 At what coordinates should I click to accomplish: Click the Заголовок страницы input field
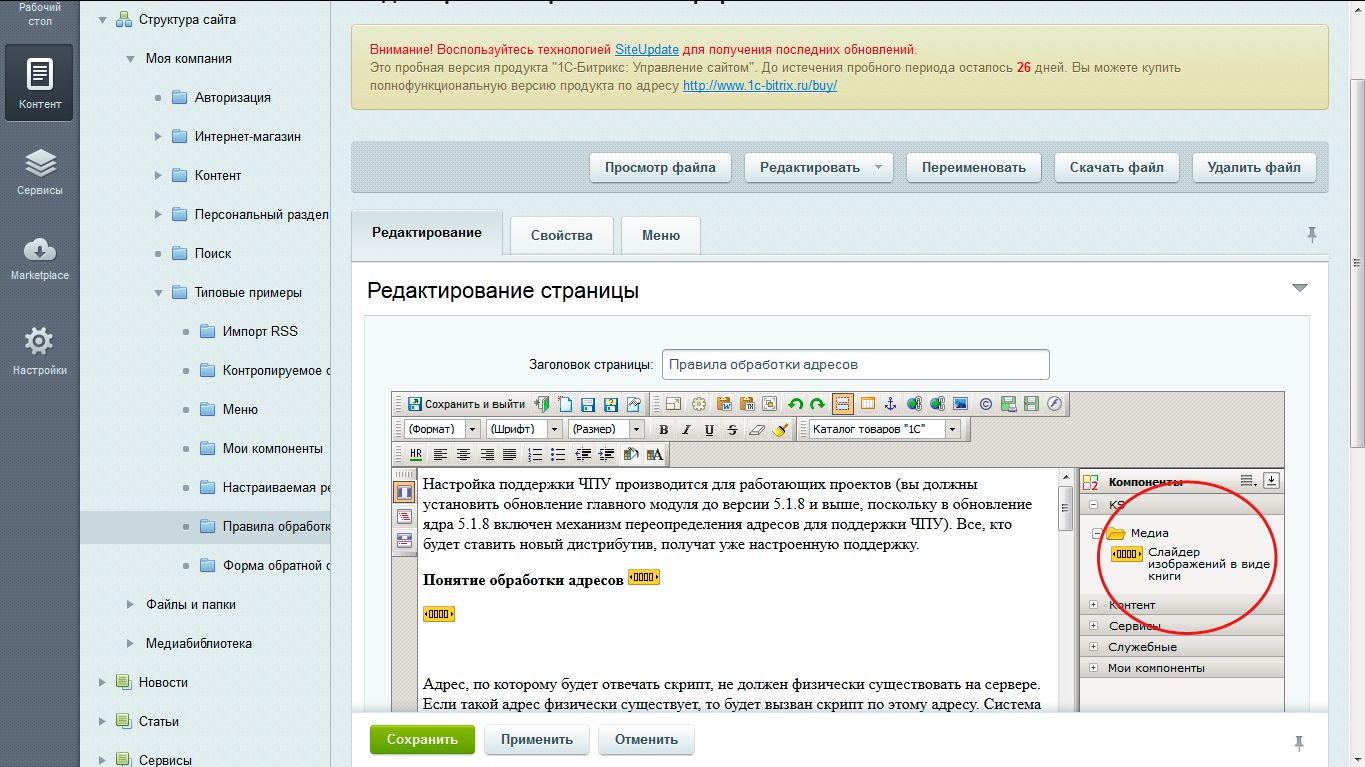tap(855, 365)
